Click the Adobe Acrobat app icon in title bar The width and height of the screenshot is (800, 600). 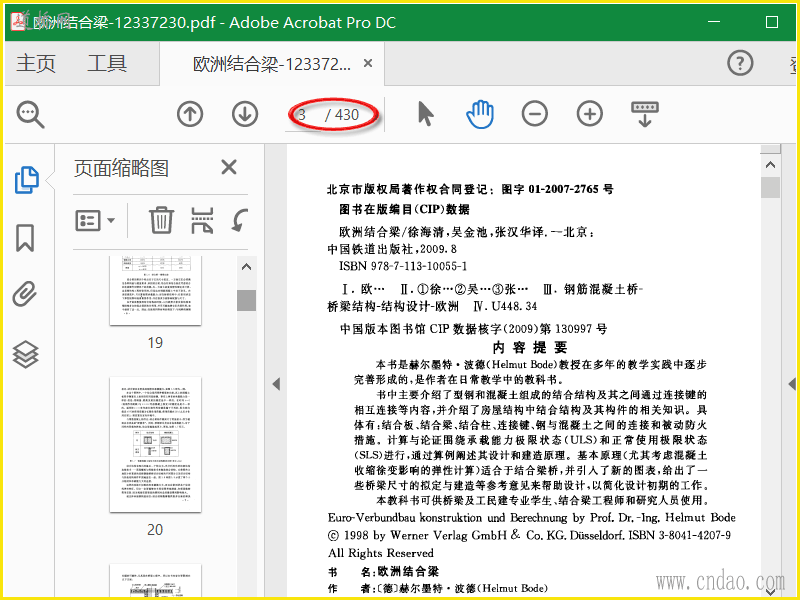pos(19,21)
